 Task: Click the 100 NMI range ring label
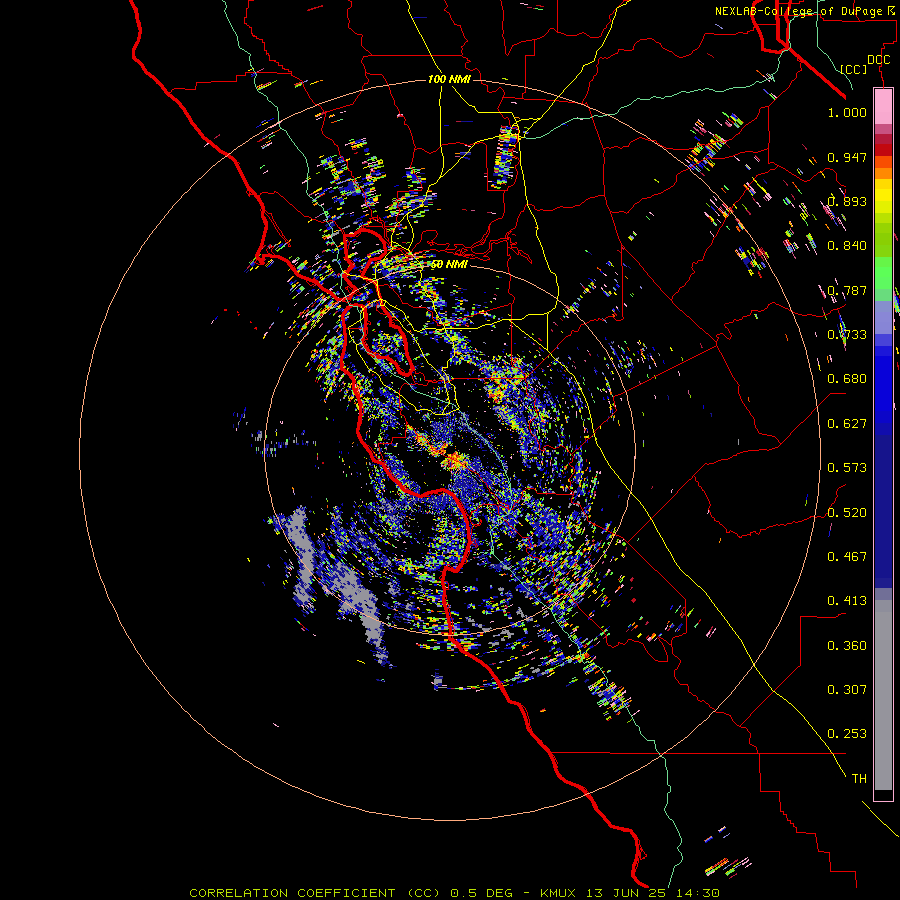tap(449, 79)
